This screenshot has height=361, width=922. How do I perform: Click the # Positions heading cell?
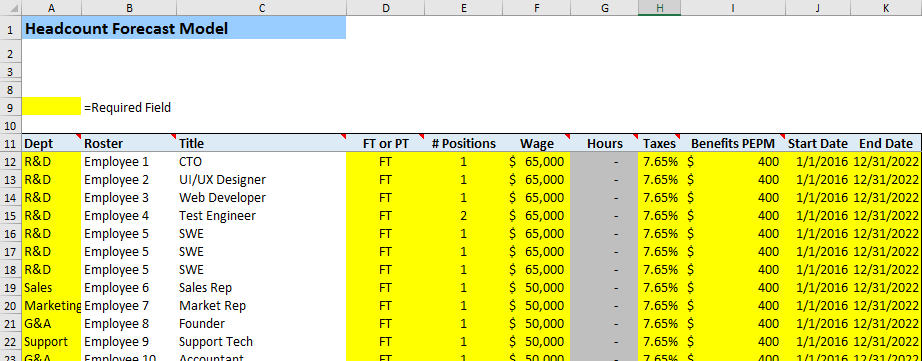tap(464, 143)
